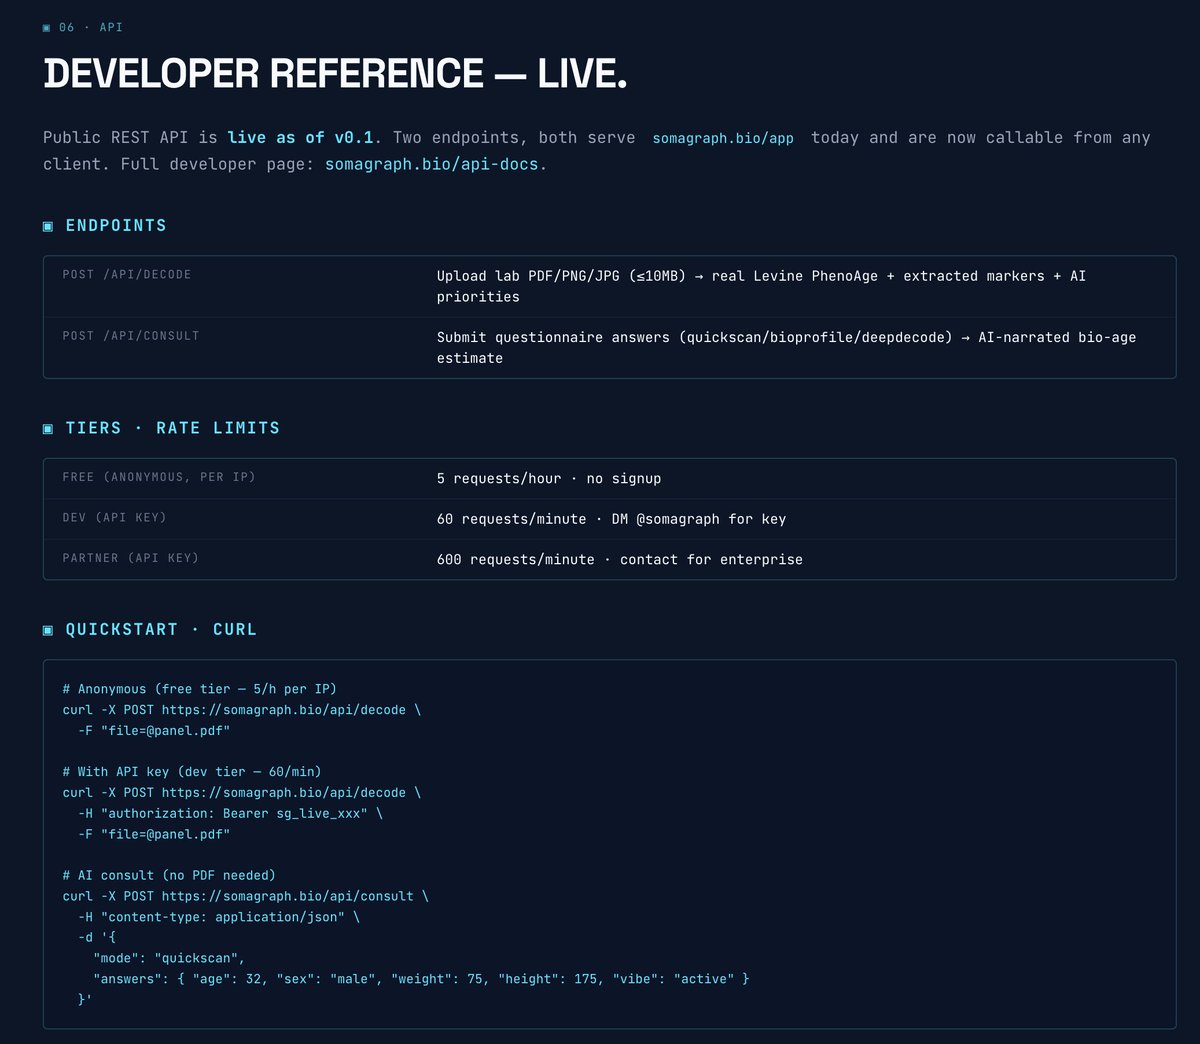Click the 'DEVELOPER REFERENCE — LIVE.' heading

pos(335,74)
